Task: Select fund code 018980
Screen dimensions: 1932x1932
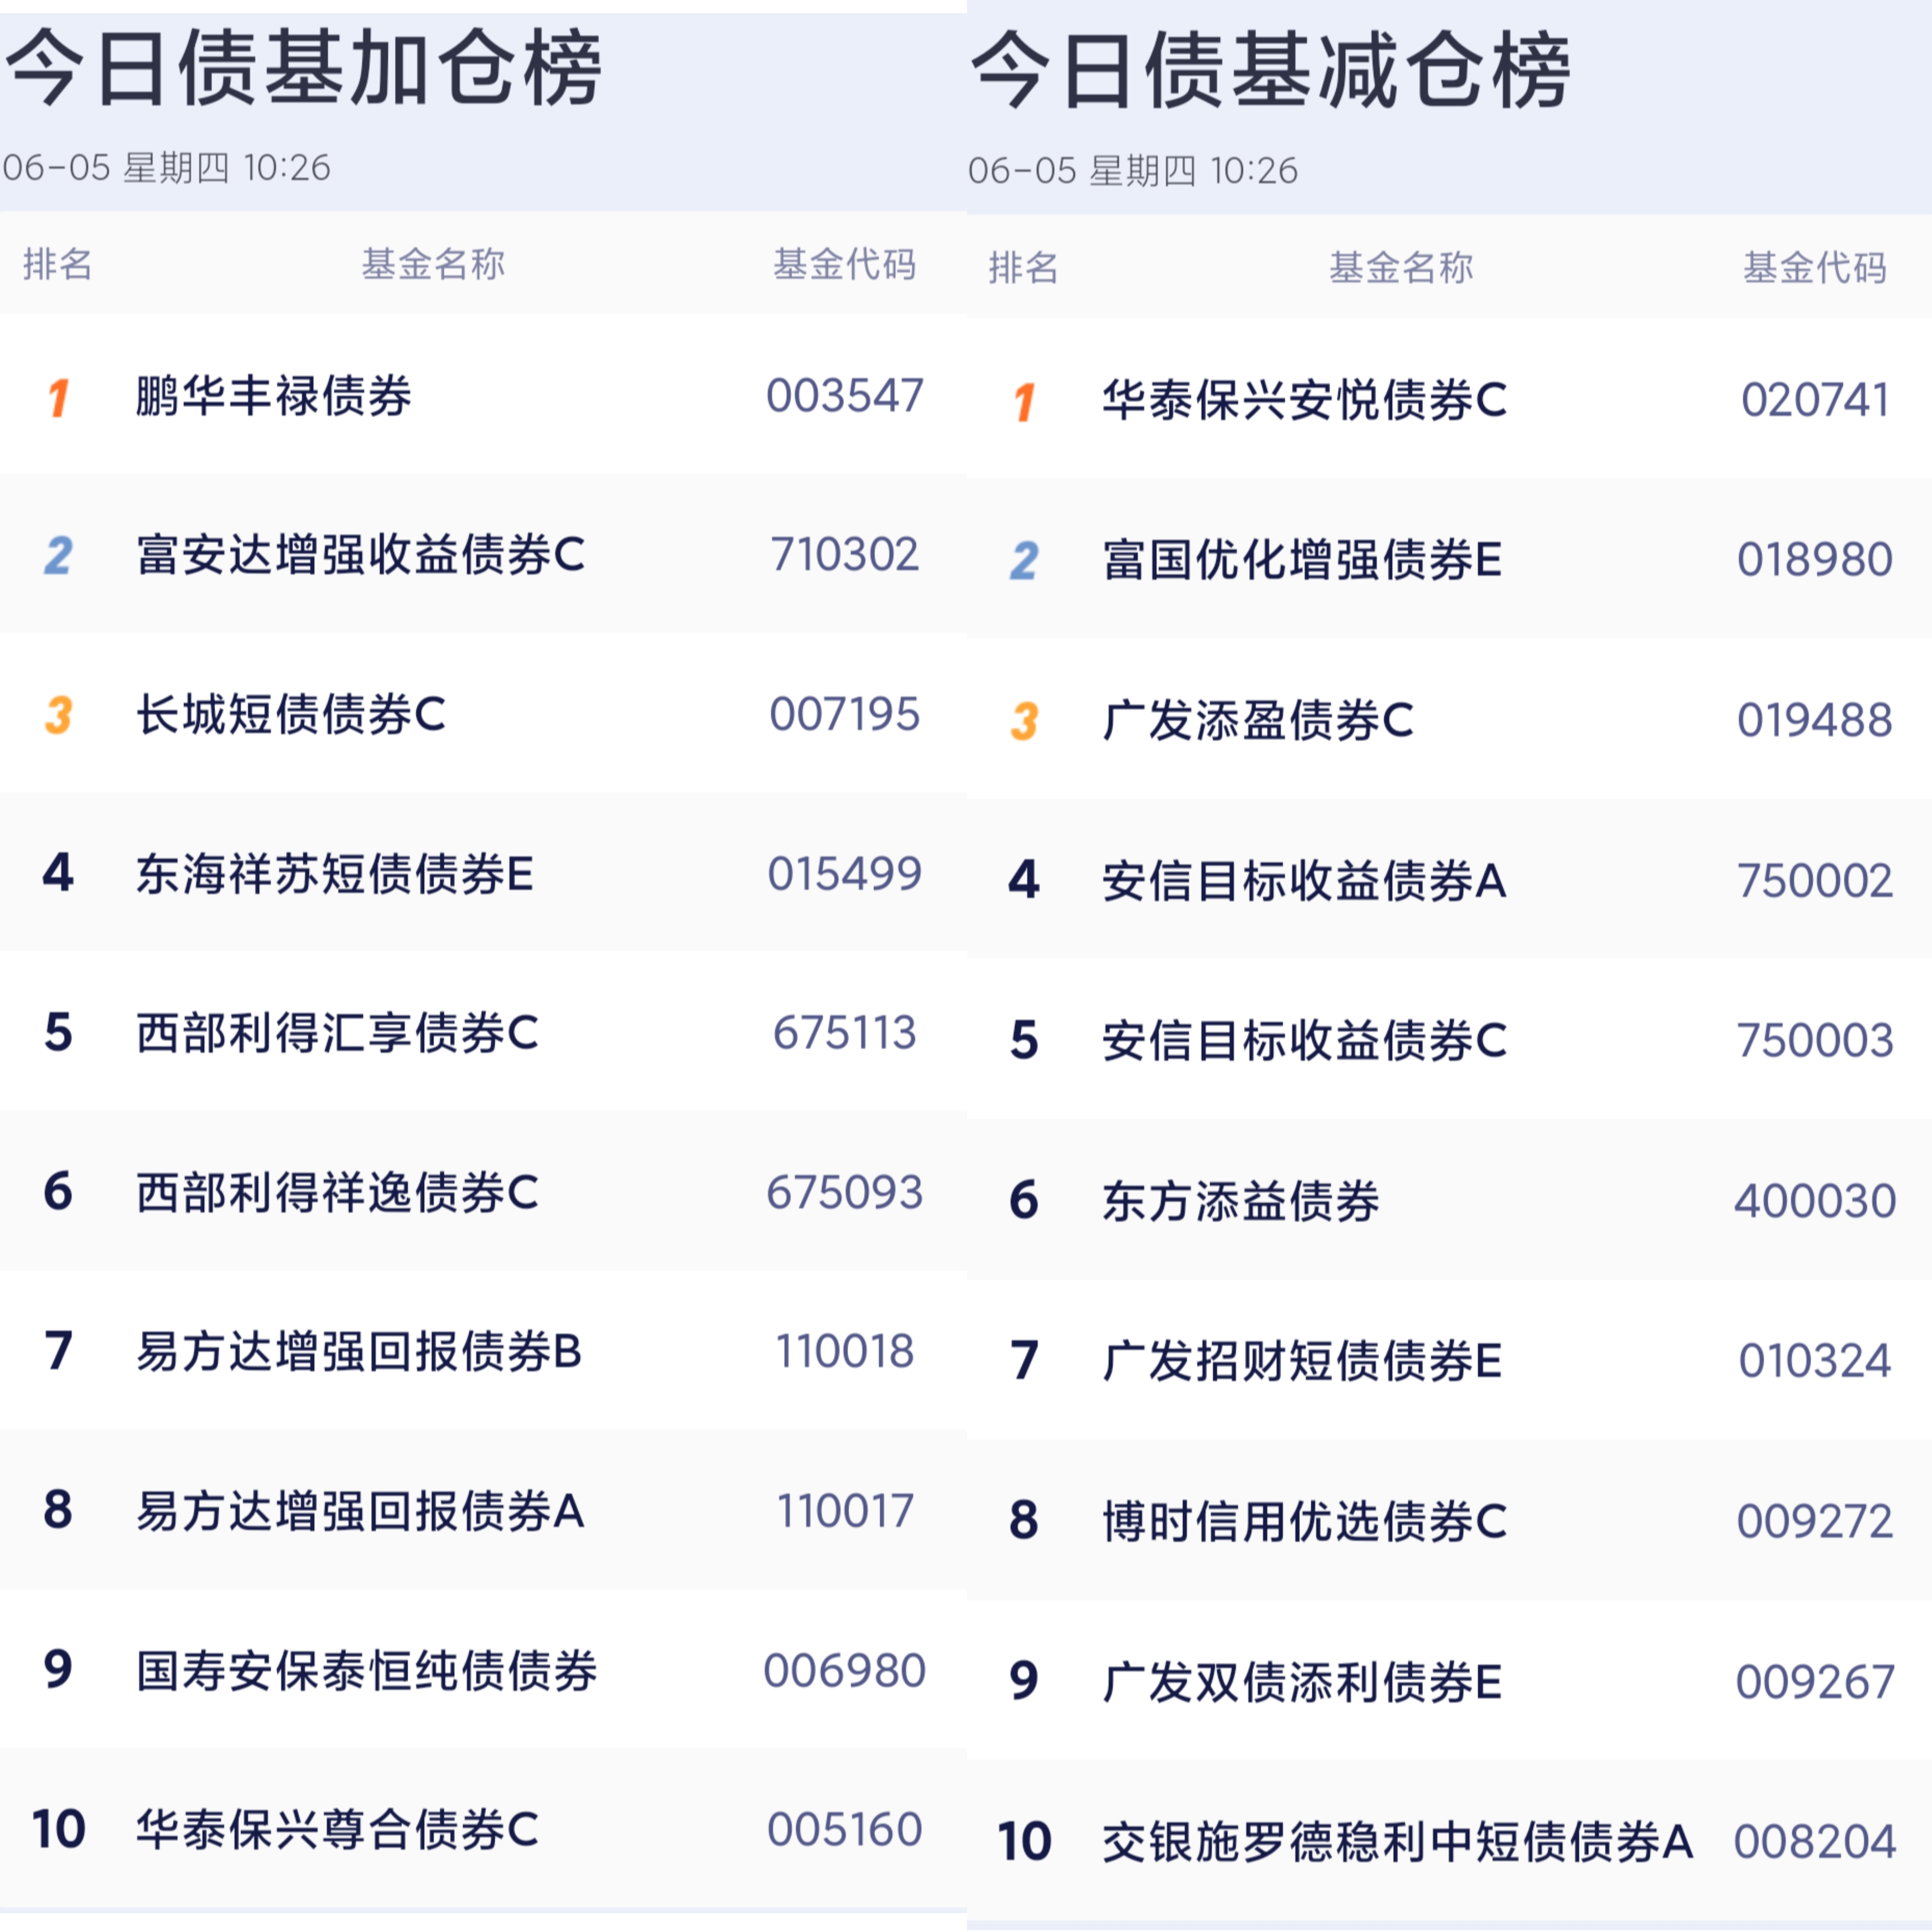Action: click(1814, 560)
